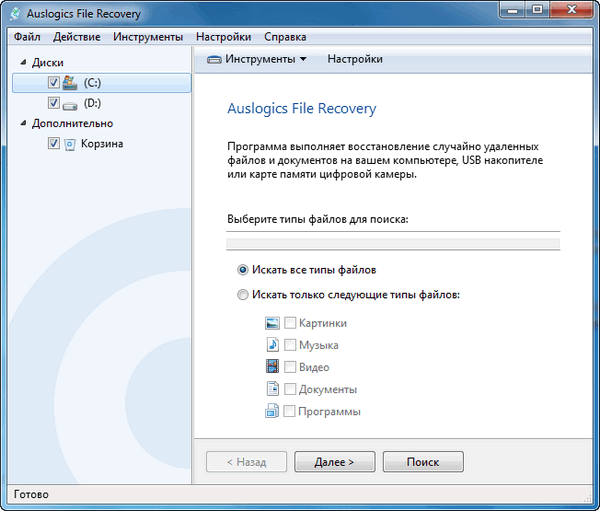Maximize the Auslogics File Recovery window
Image resolution: width=600 pixels, height=511 pixels.
click(x=537, y=10)
